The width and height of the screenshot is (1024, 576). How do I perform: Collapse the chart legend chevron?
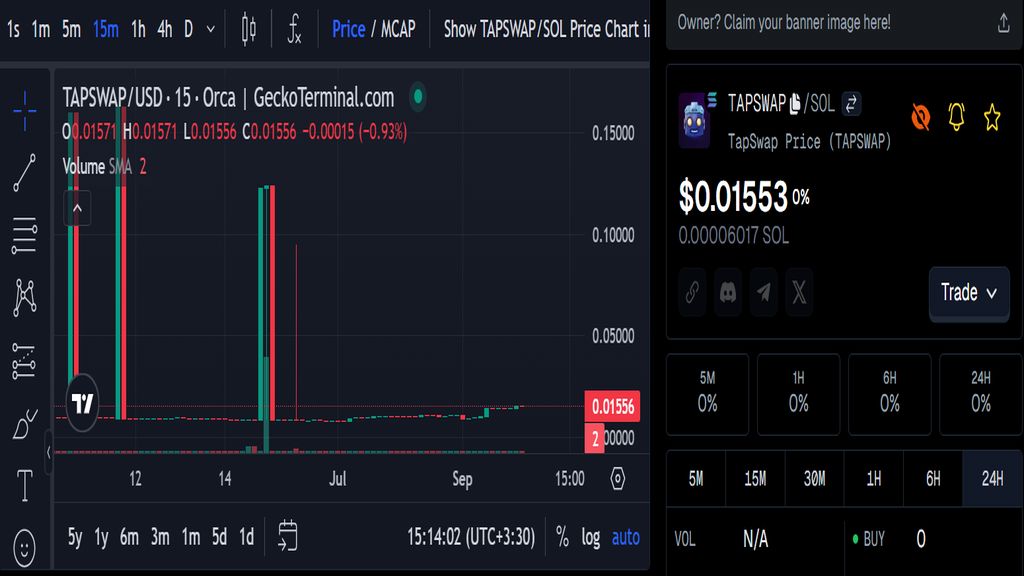click(x=77, y=208)
